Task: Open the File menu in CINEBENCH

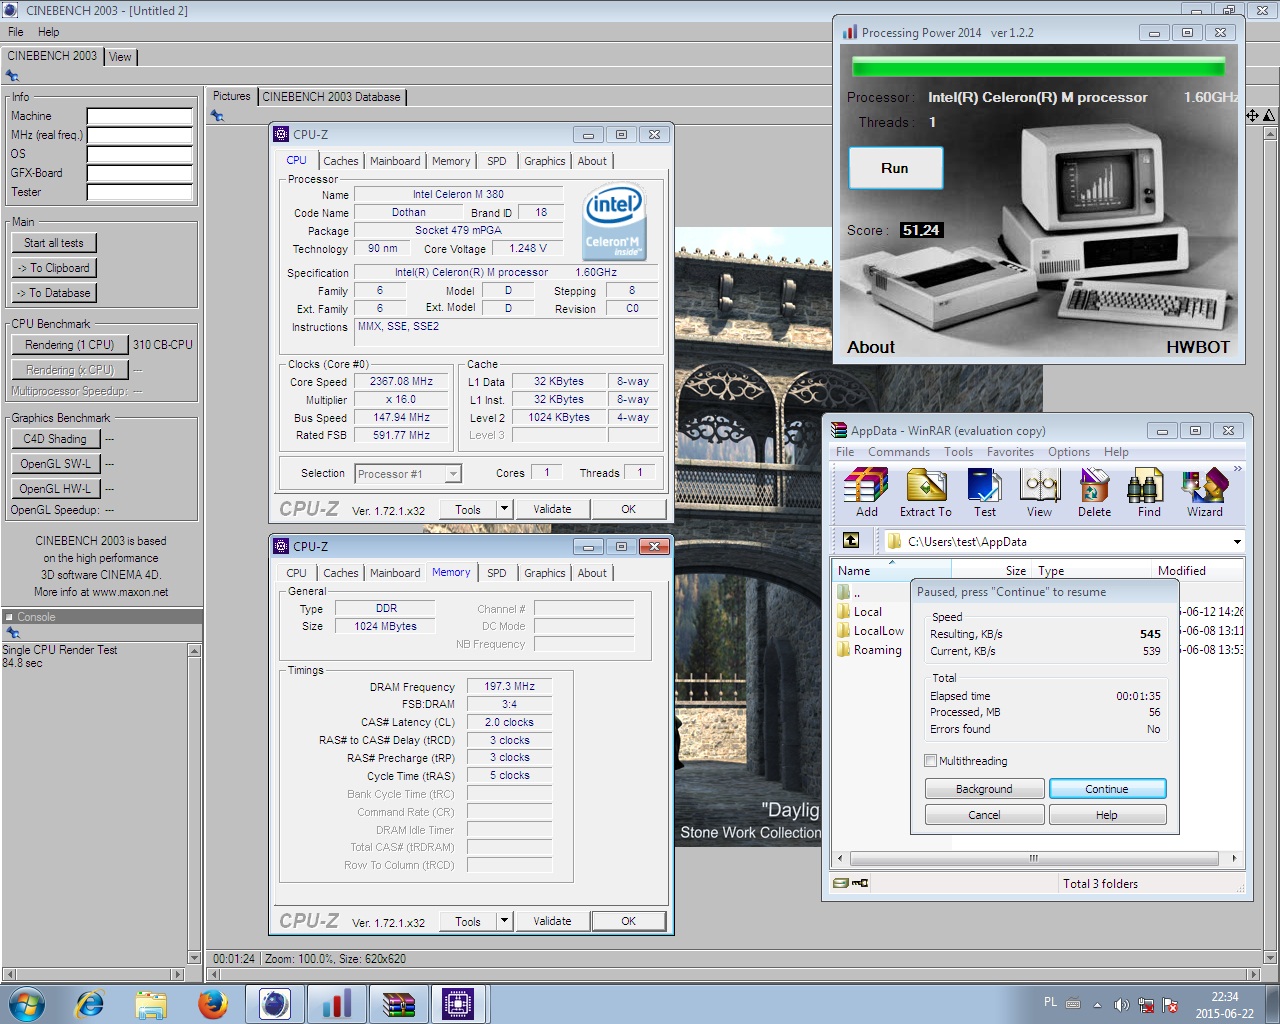Action: 16,32
